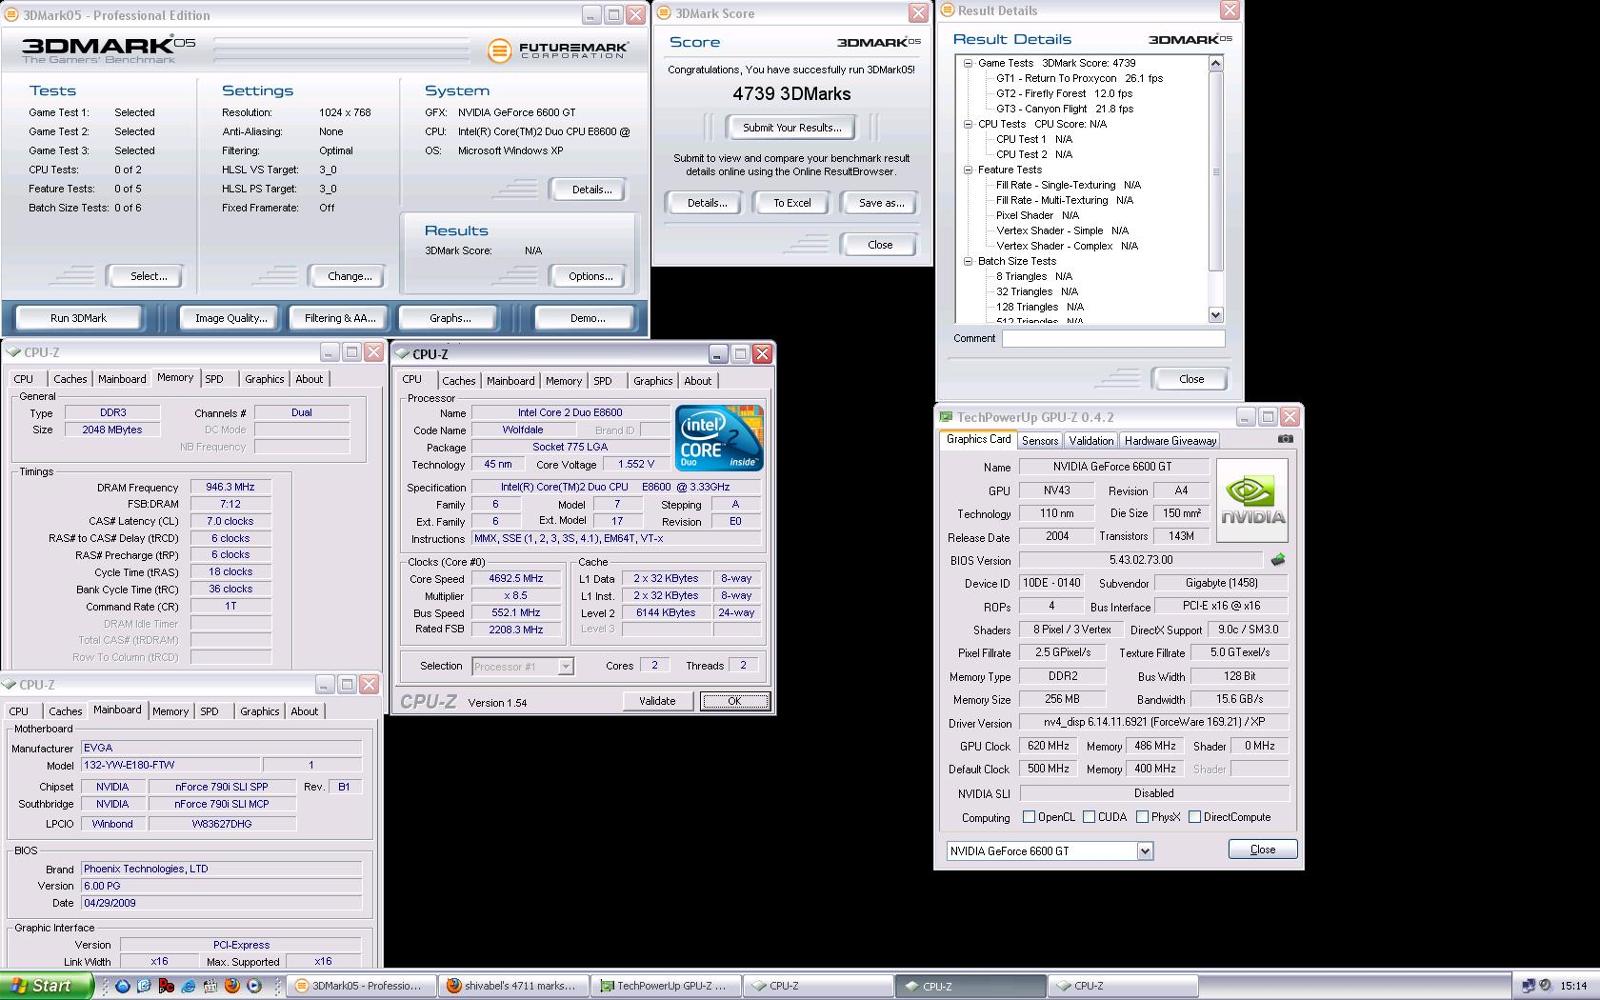The width and height of the screenshot is (1600, 1000).
Task: Switch to the shivabel's Firefox taskbar button
Action: pos(514,986)
